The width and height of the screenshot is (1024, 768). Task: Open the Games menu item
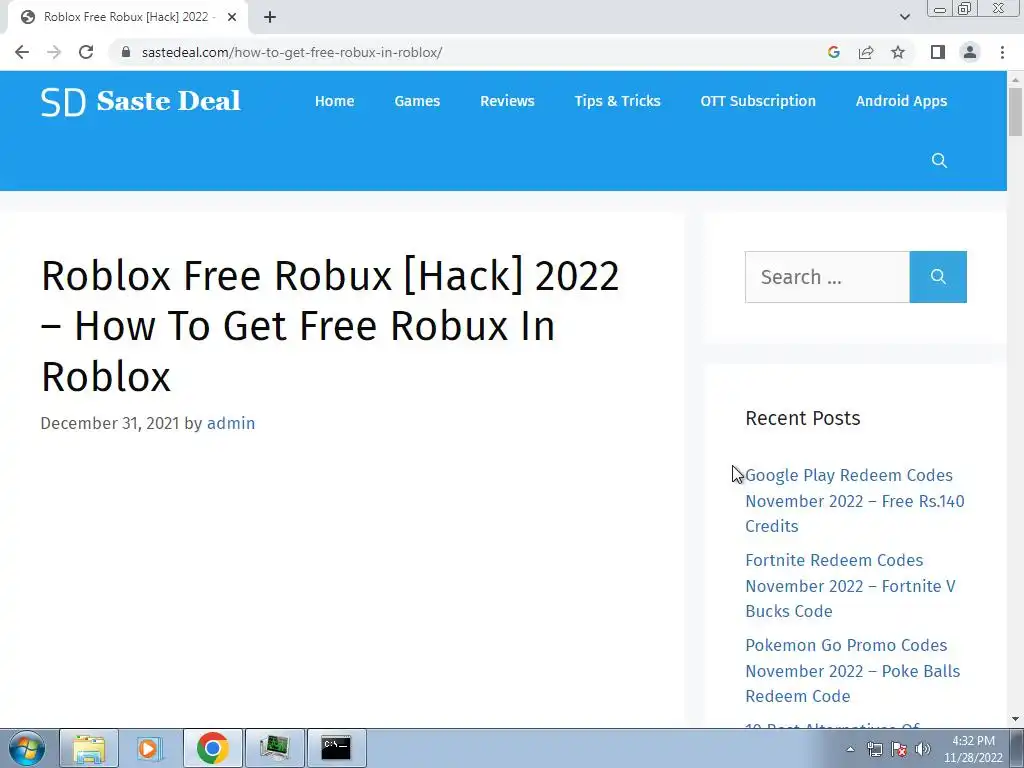click(417, 101)
